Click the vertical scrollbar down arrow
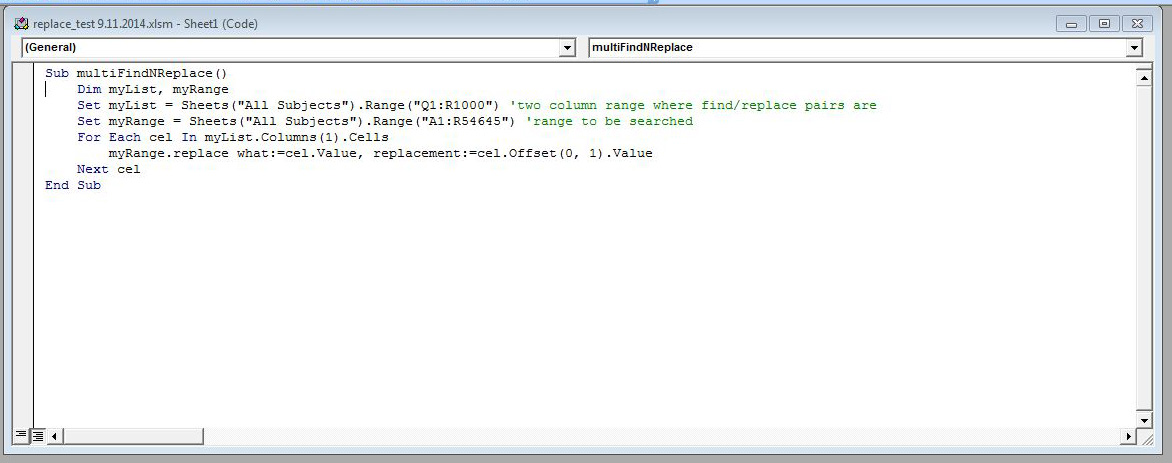Image resolution: width=1172 pixels, height=463 pixels. (x=1143, y=420)
